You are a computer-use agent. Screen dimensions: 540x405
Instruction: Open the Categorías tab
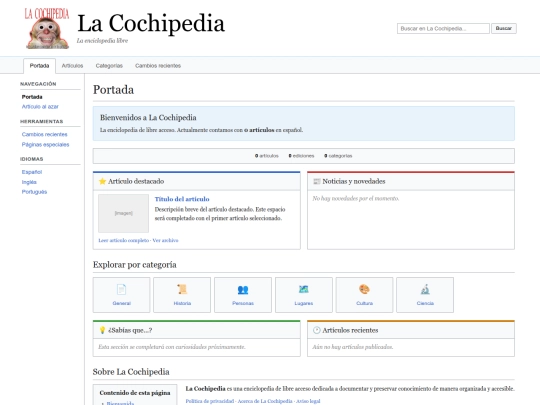click(109, 66)
